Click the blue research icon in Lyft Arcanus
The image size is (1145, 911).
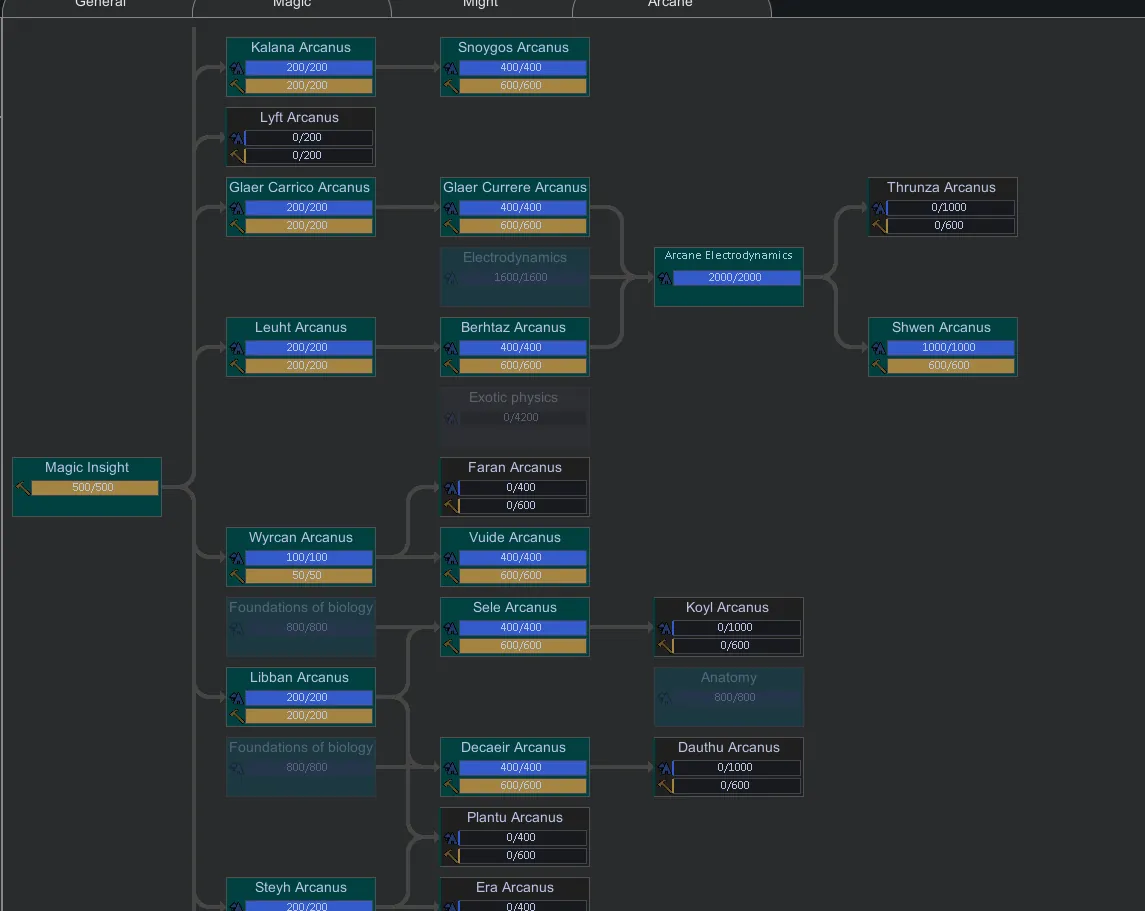tap(236, 138)
